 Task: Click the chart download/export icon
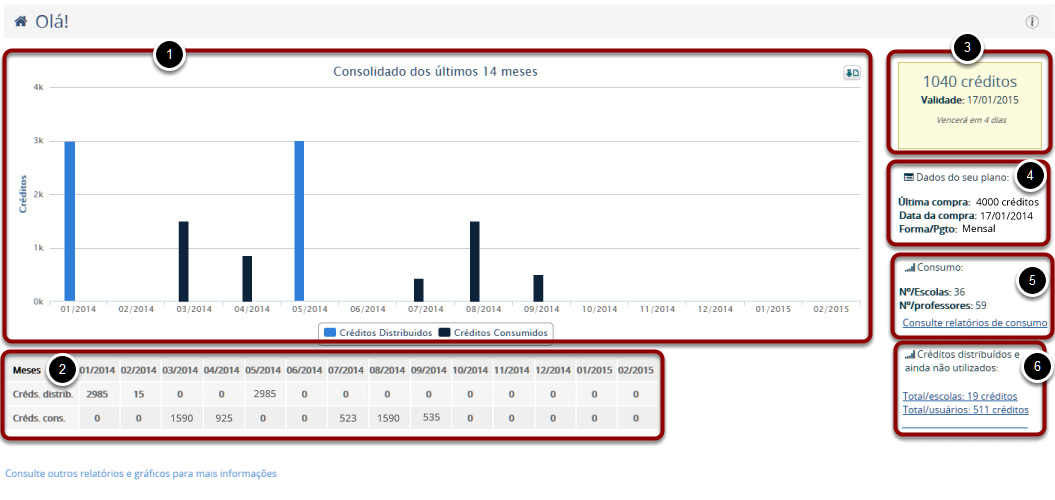coord(851,73)
